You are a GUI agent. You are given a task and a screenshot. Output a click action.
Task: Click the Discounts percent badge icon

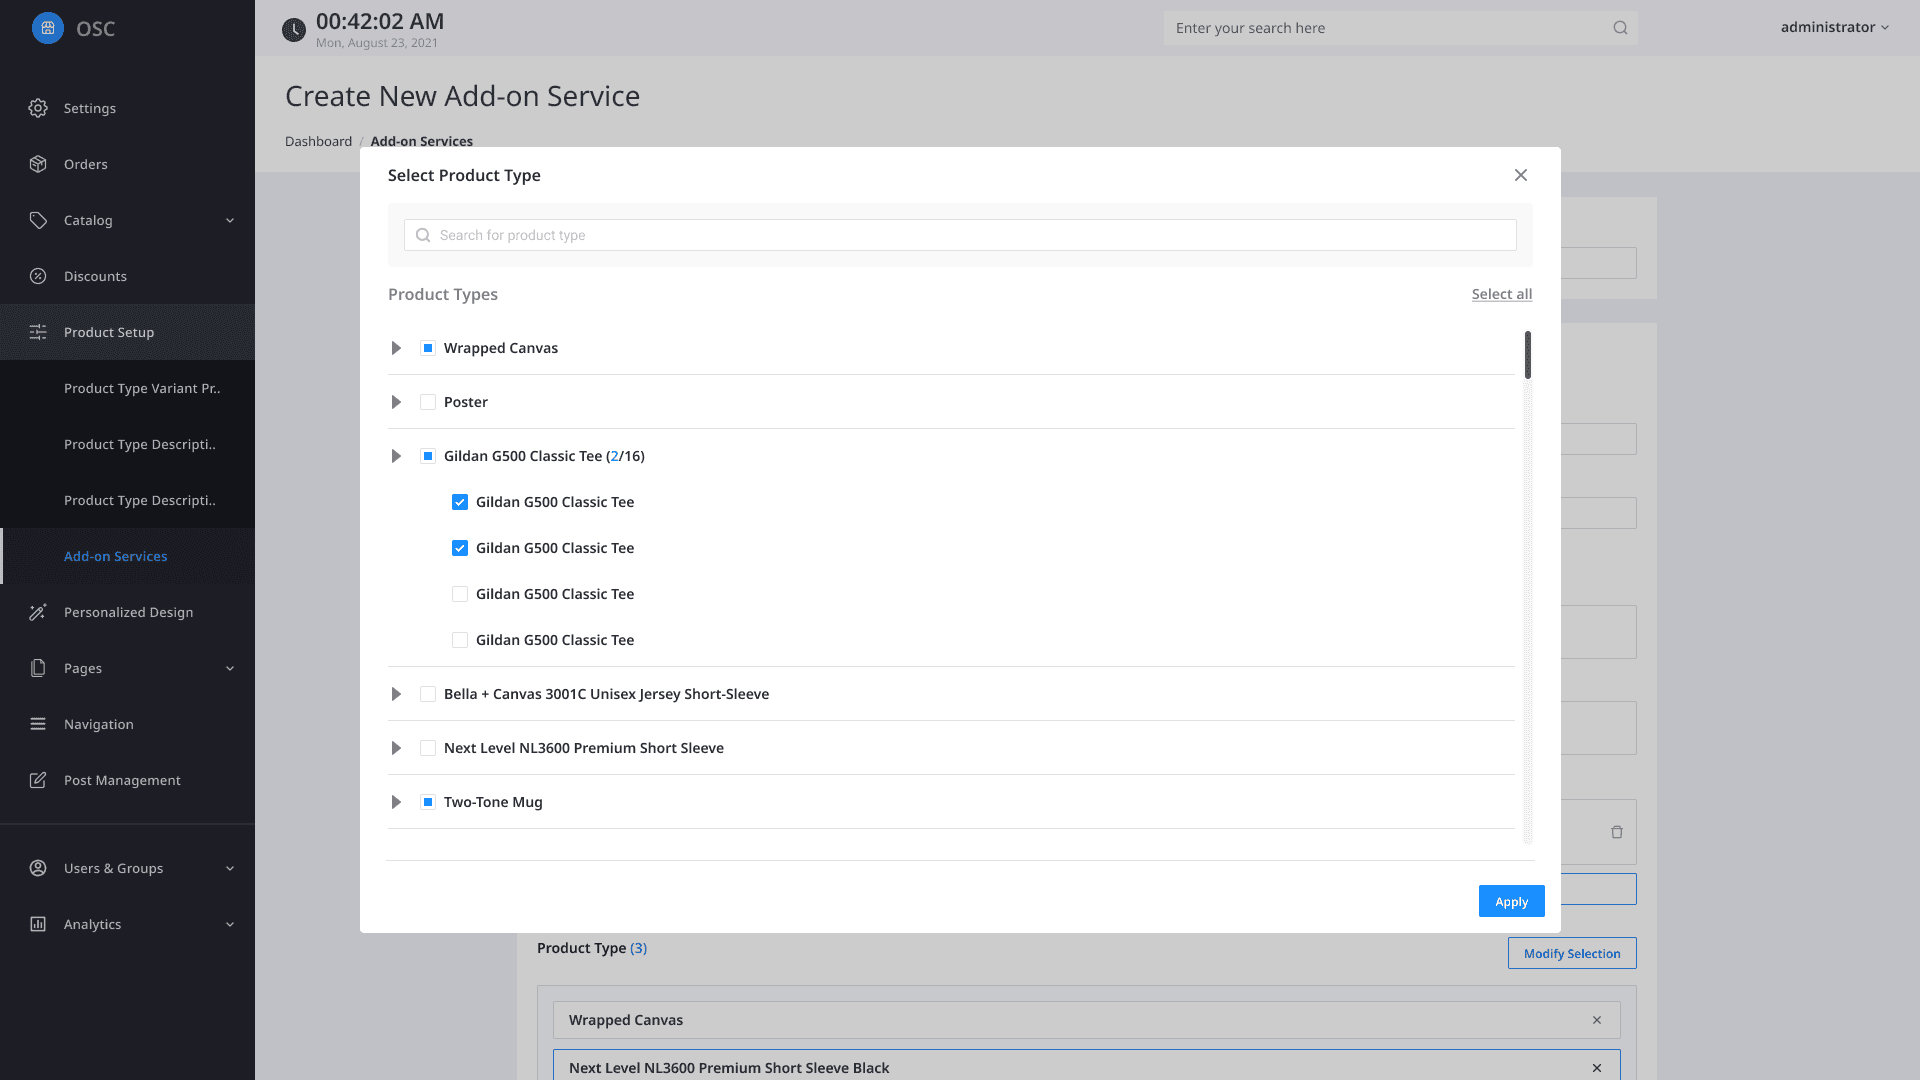click(38, 276)
